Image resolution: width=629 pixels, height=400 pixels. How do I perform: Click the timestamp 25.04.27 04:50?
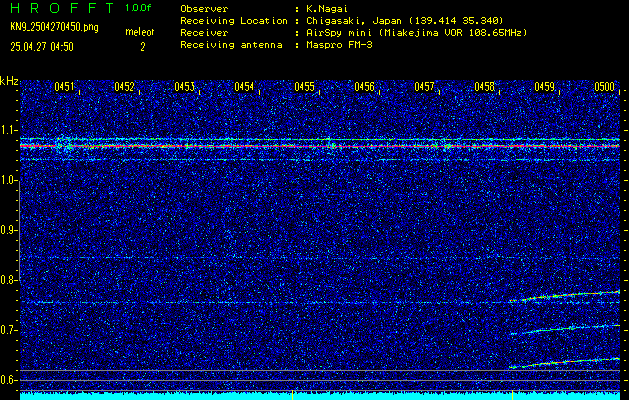42,47
